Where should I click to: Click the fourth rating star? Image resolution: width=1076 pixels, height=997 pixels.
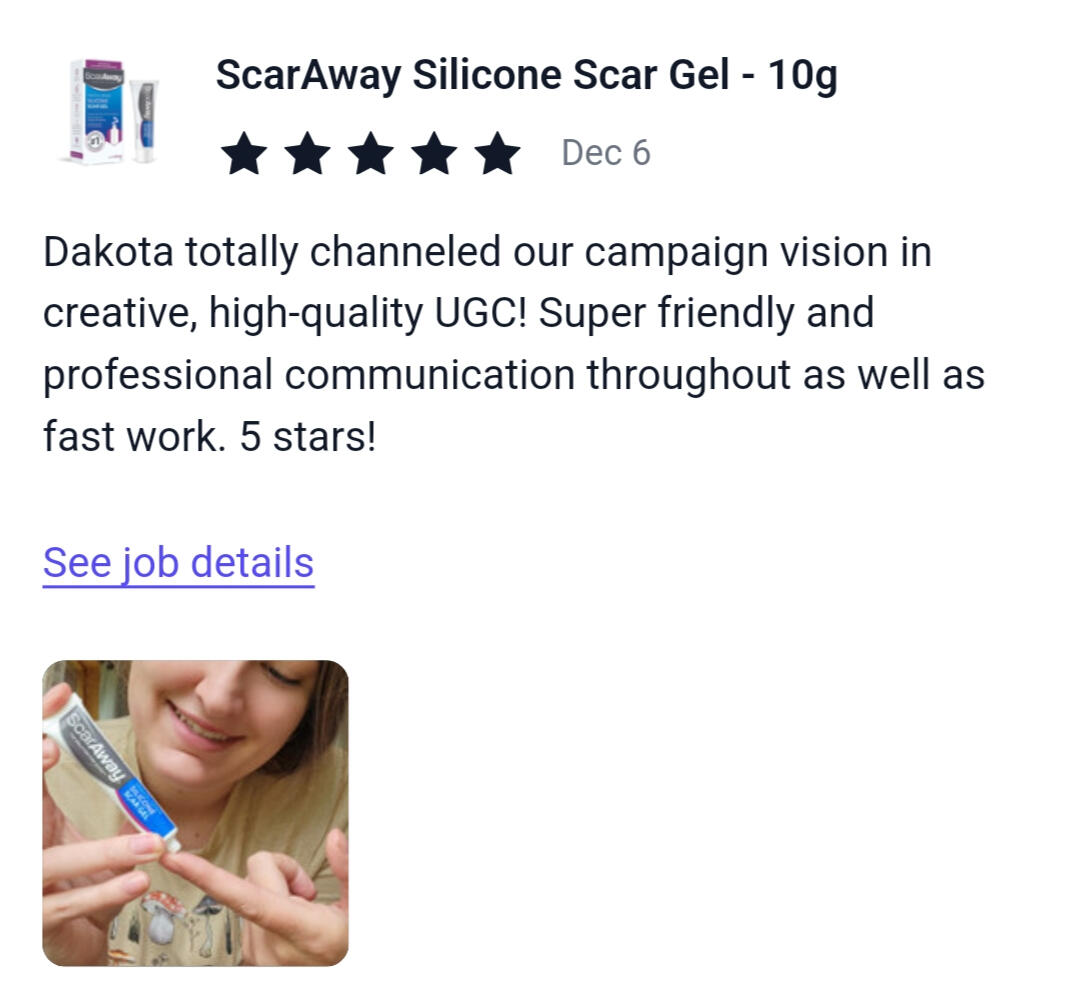pos(434,154)
